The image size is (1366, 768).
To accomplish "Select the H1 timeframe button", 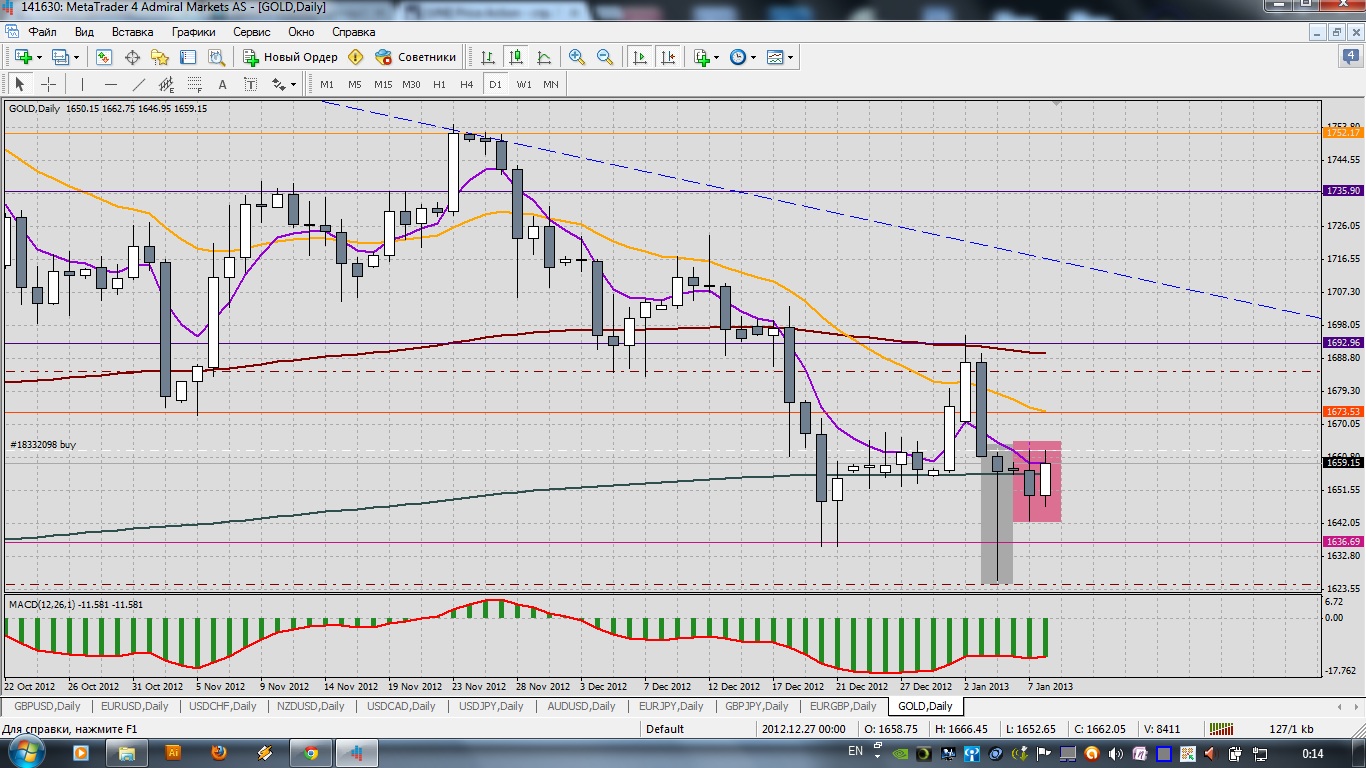I will pos(439,84).
